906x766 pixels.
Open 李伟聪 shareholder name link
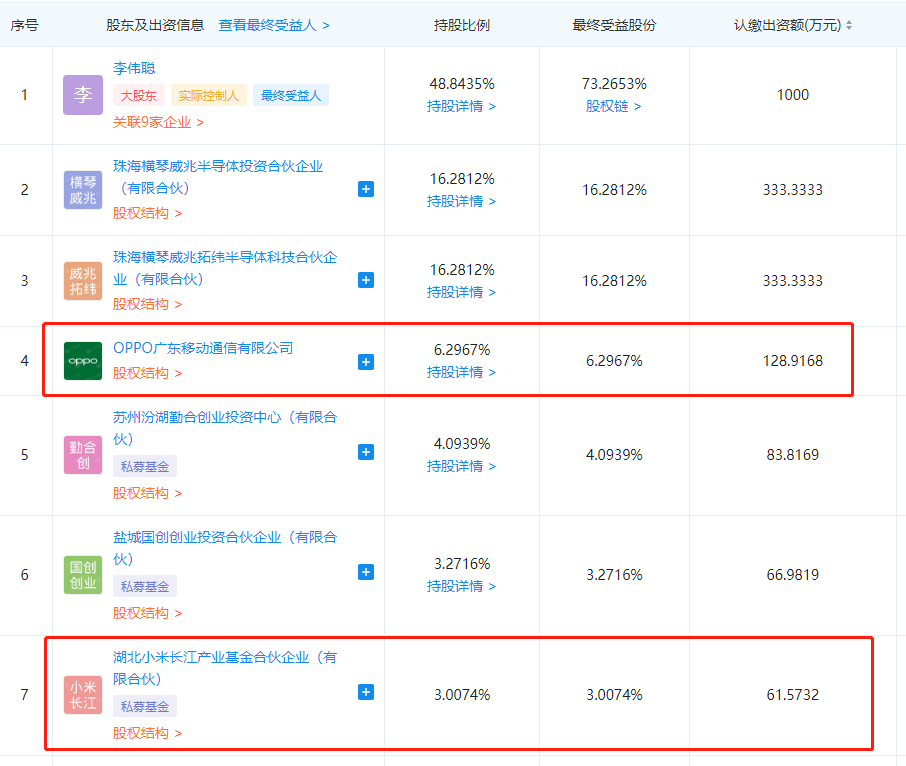pos(134,68)
